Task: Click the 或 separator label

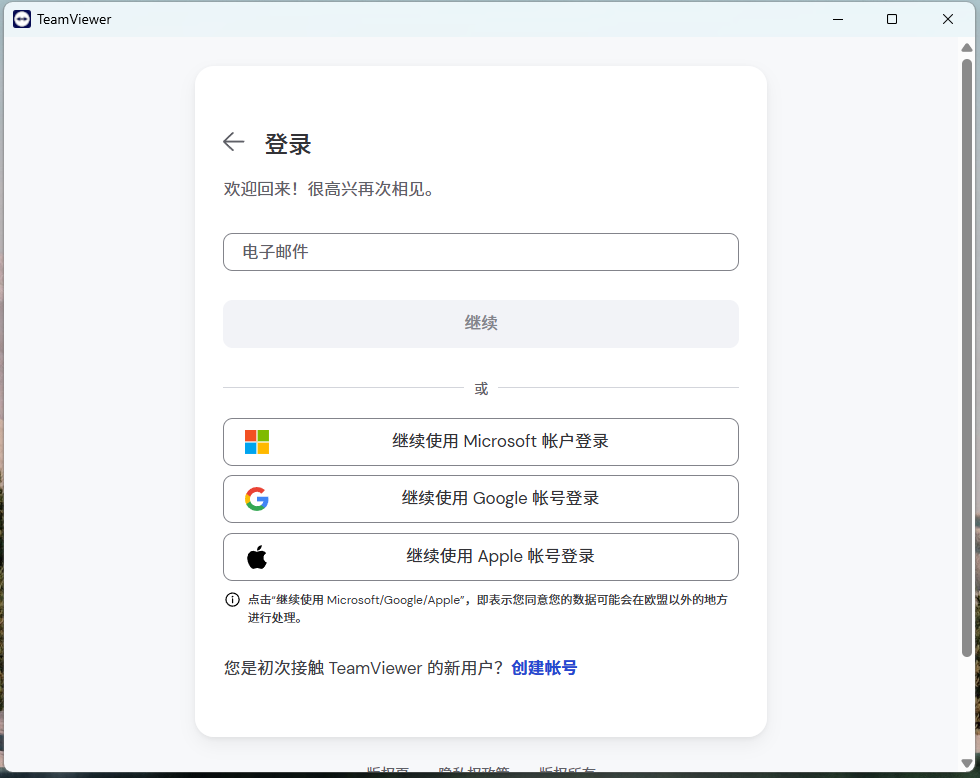Action: 481,389
